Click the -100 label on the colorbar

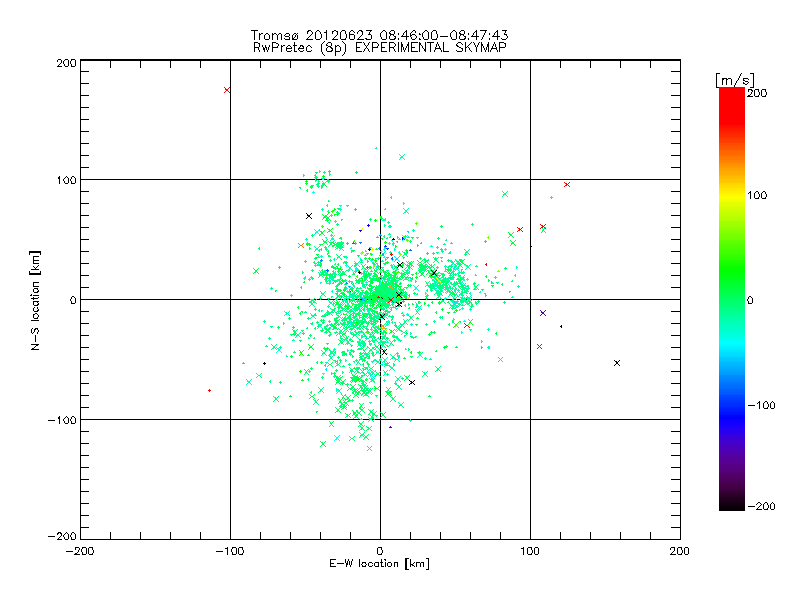(x=761, y=405)
